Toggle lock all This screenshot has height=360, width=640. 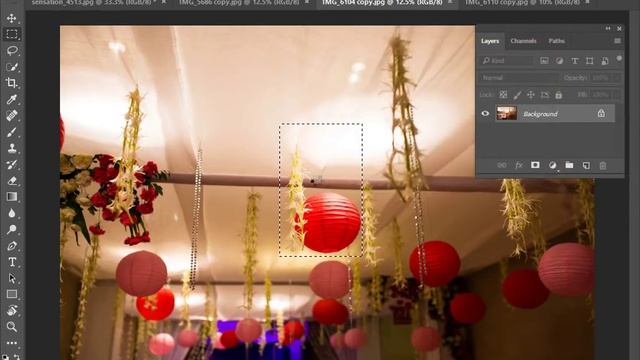coord(558,95)
